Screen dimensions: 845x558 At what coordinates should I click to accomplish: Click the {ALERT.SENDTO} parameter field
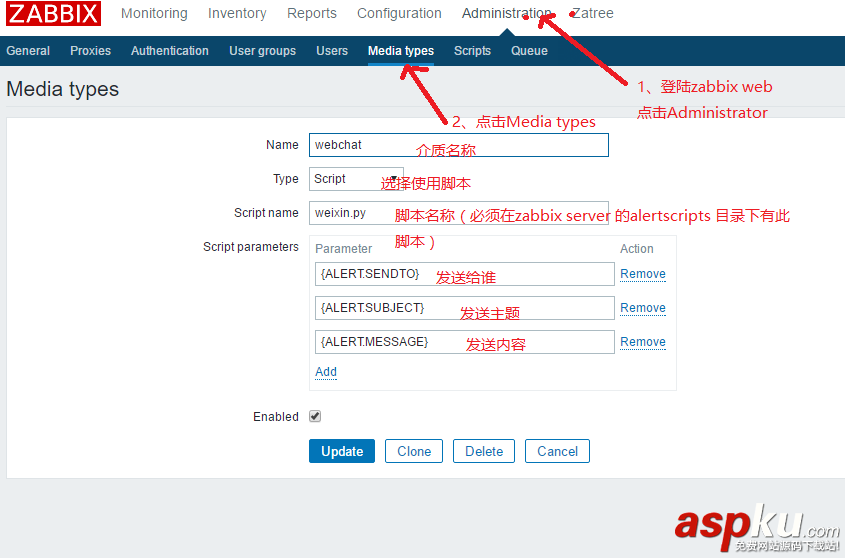pyautogui.click(x=465, y=274)
